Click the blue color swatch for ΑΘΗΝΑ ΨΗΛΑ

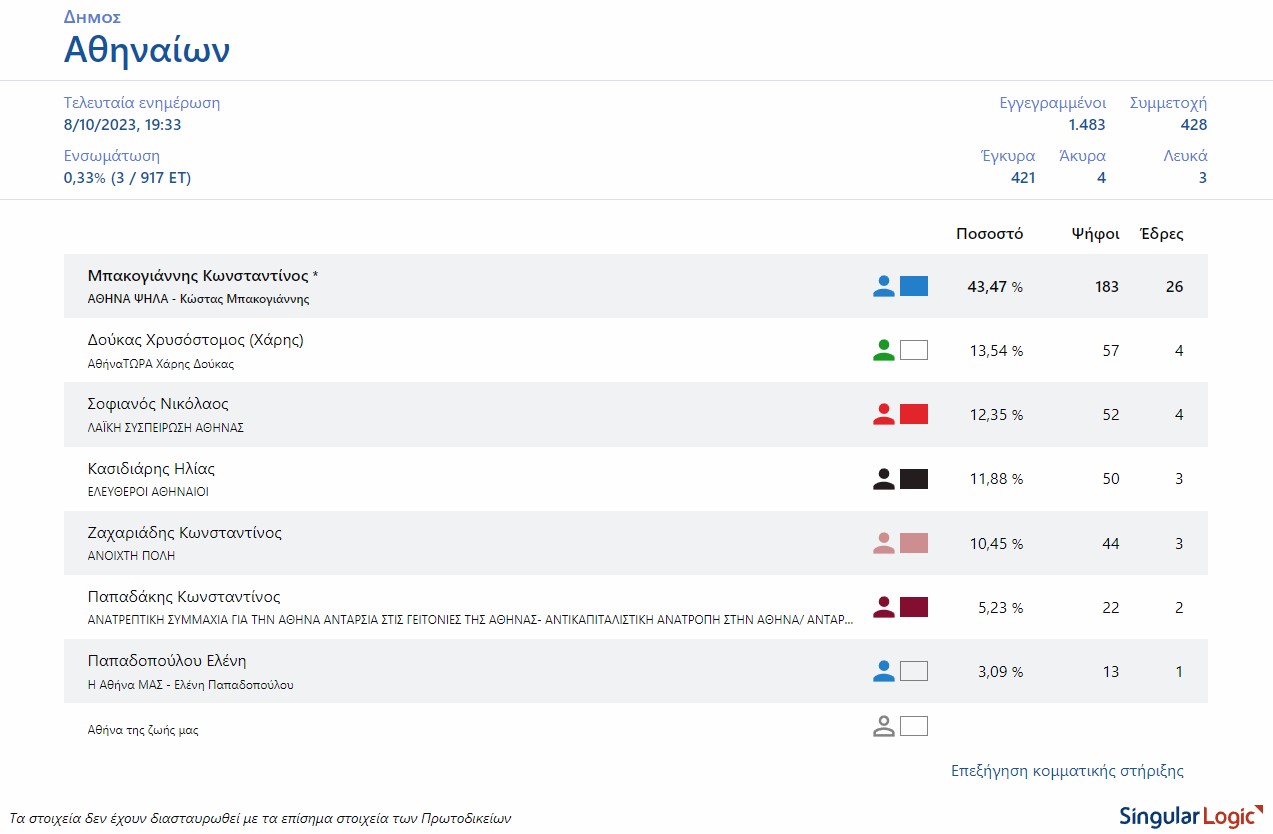coord(914,287)
